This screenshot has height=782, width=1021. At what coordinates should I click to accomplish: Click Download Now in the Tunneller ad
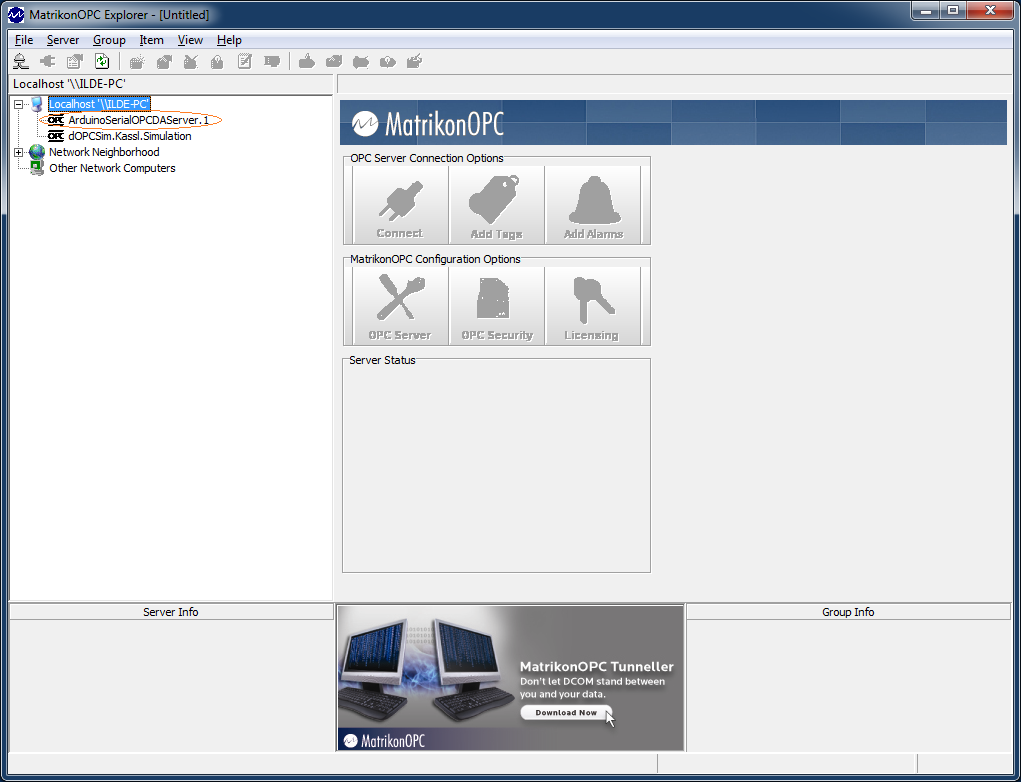coord(566,712)
